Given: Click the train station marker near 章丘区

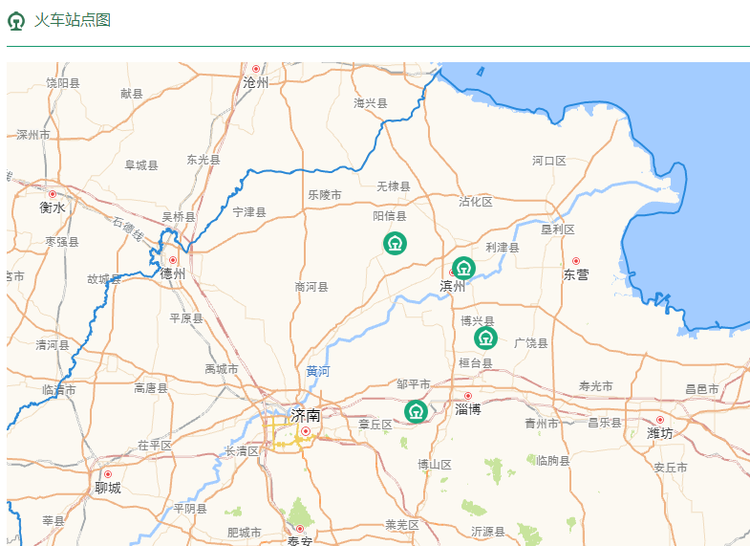Looking at the screenshot, I should [416, 411].
